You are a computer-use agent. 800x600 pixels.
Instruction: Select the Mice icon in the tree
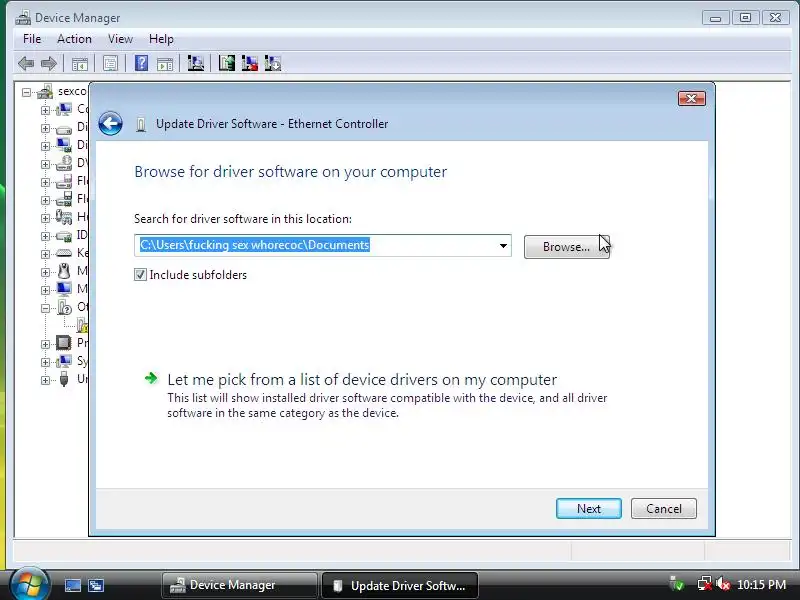pos(64,271)
